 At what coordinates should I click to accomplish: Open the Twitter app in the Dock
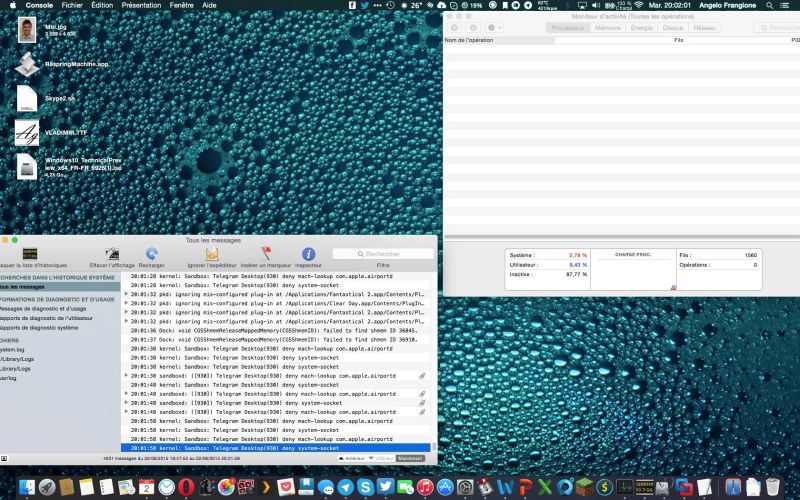click(x=385, y=487)
